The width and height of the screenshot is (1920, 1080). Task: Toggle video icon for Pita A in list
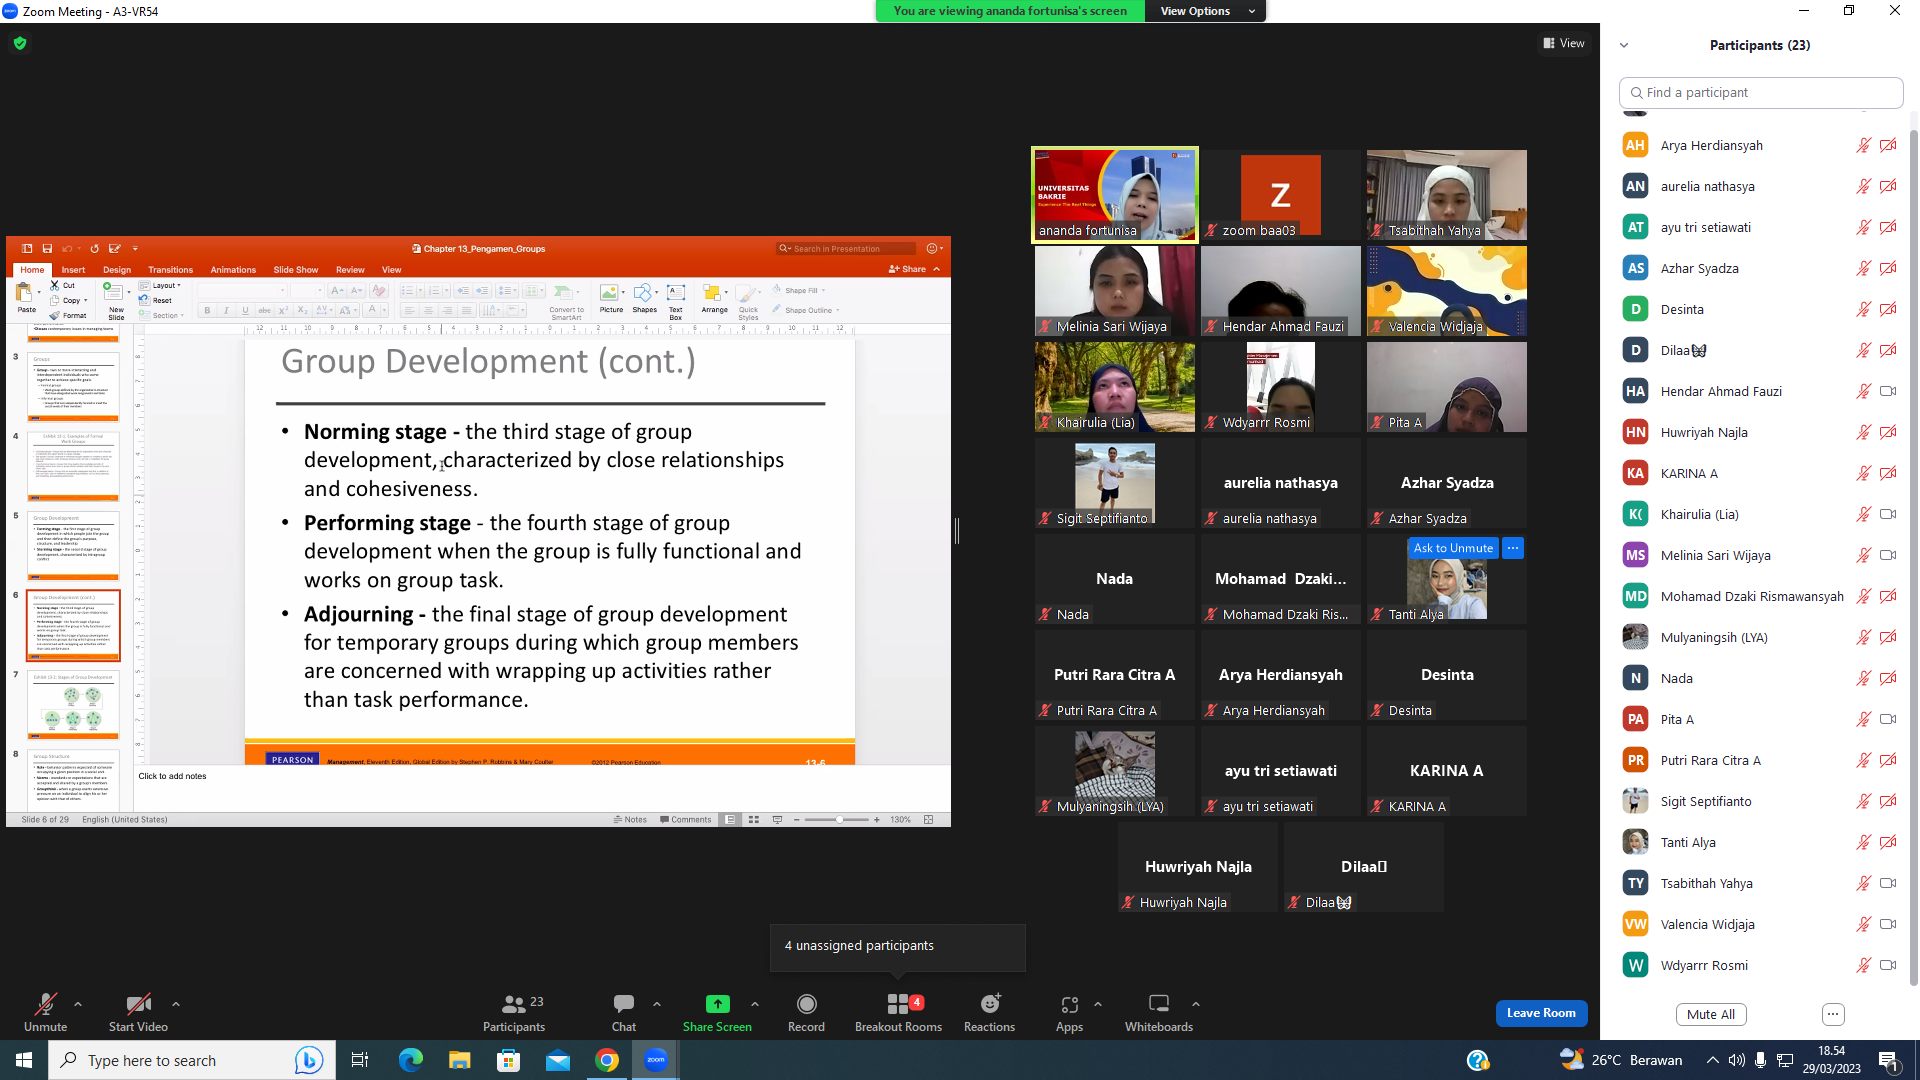(1888, 719)
